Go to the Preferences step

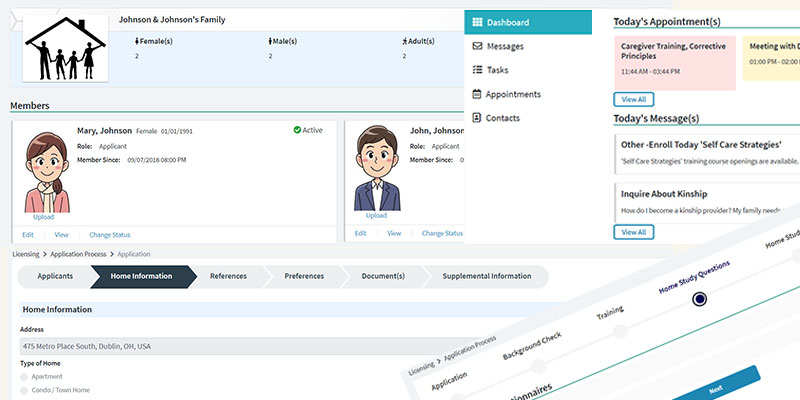pyautogui.click(x=304, y=277)
